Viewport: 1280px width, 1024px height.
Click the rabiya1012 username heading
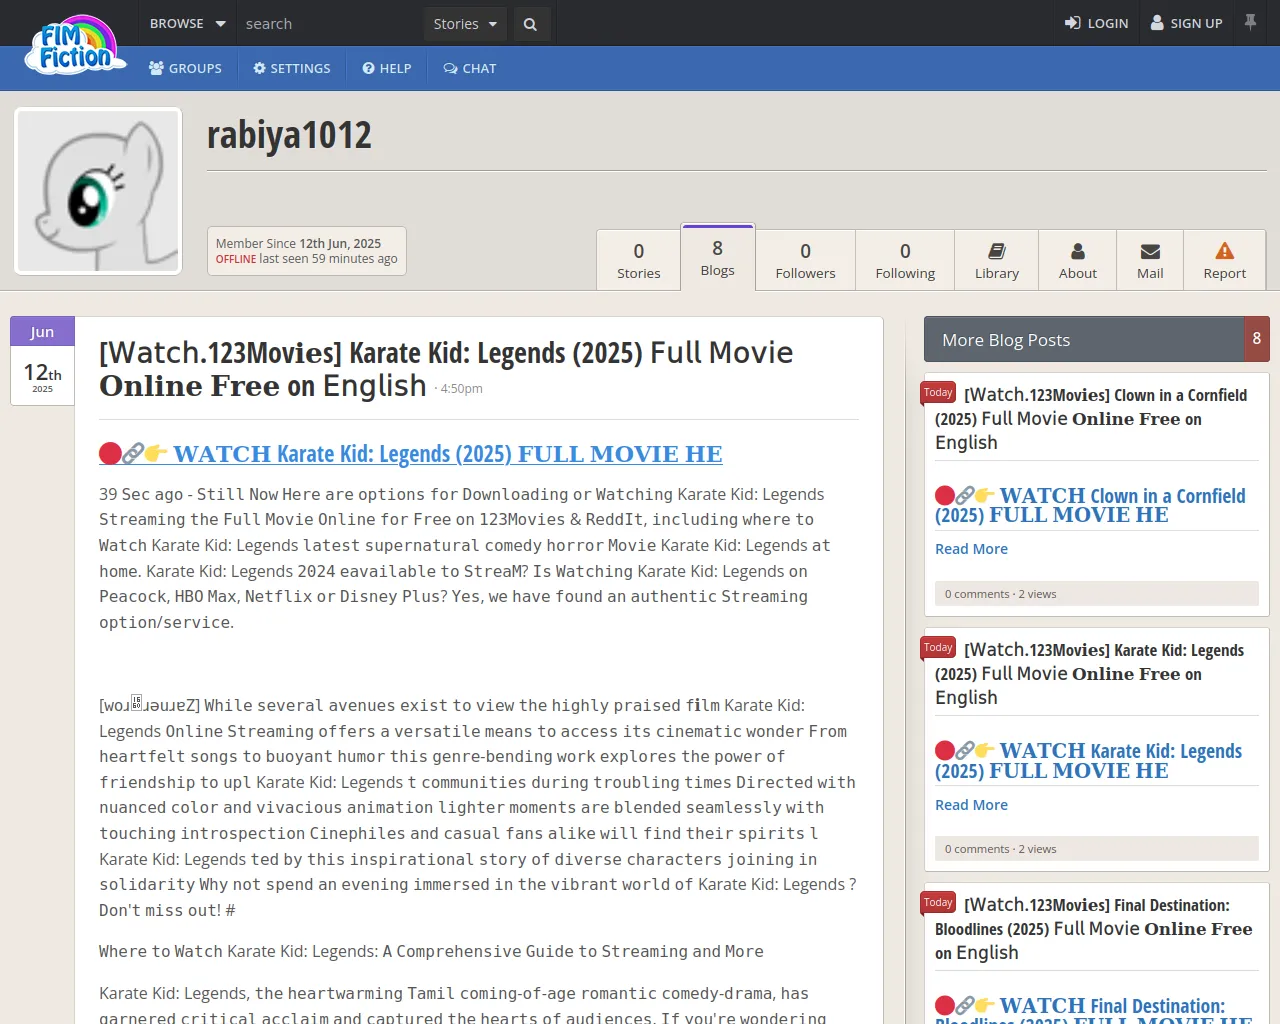click(289, 135)
